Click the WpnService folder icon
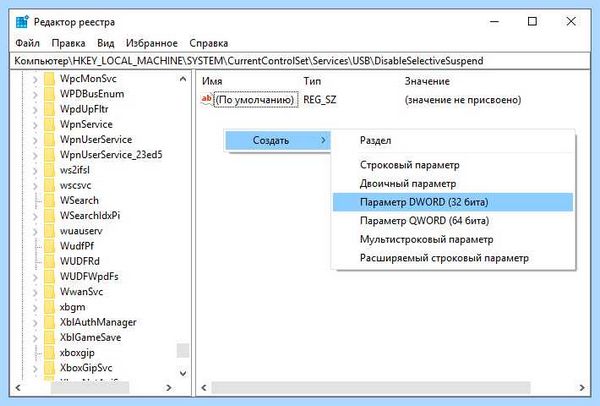Image resolution: width=600 pixels, height=406 pixels. [49, 124]
